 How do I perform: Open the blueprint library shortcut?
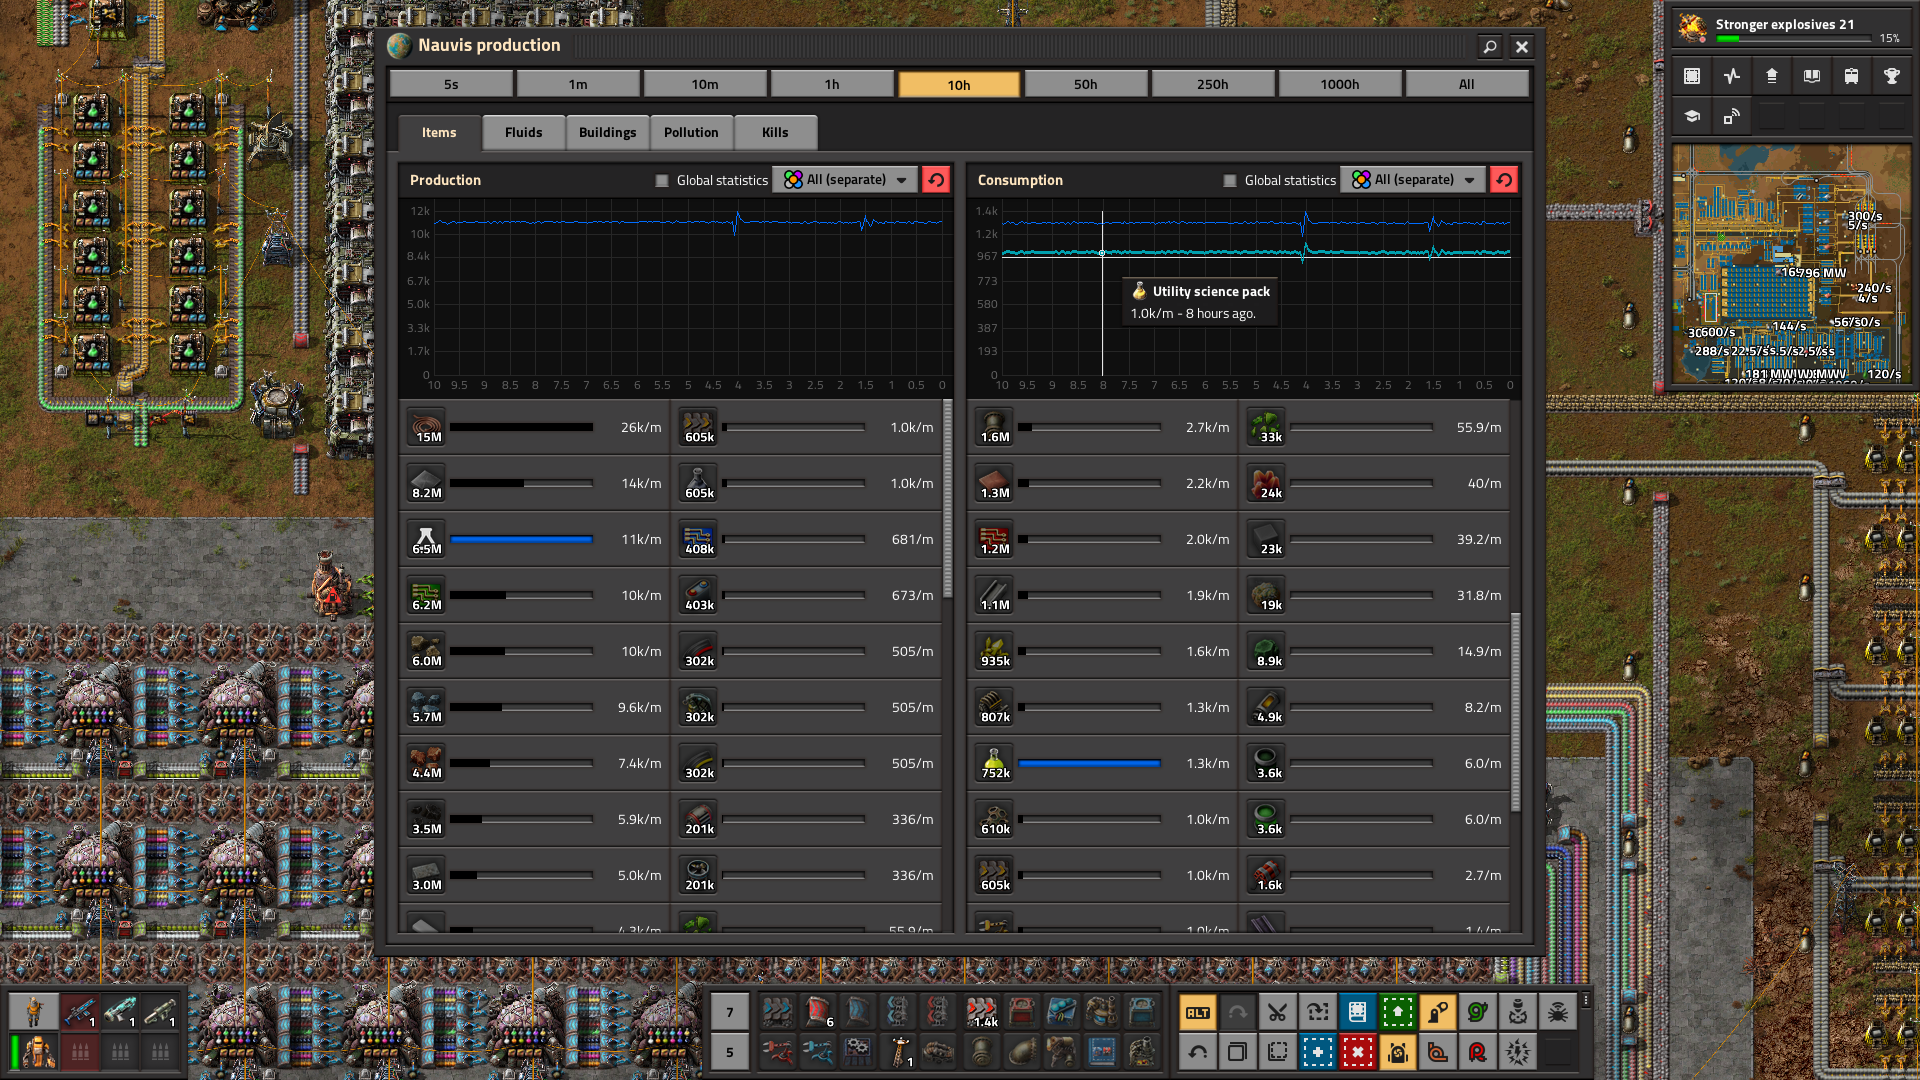1358,1012
